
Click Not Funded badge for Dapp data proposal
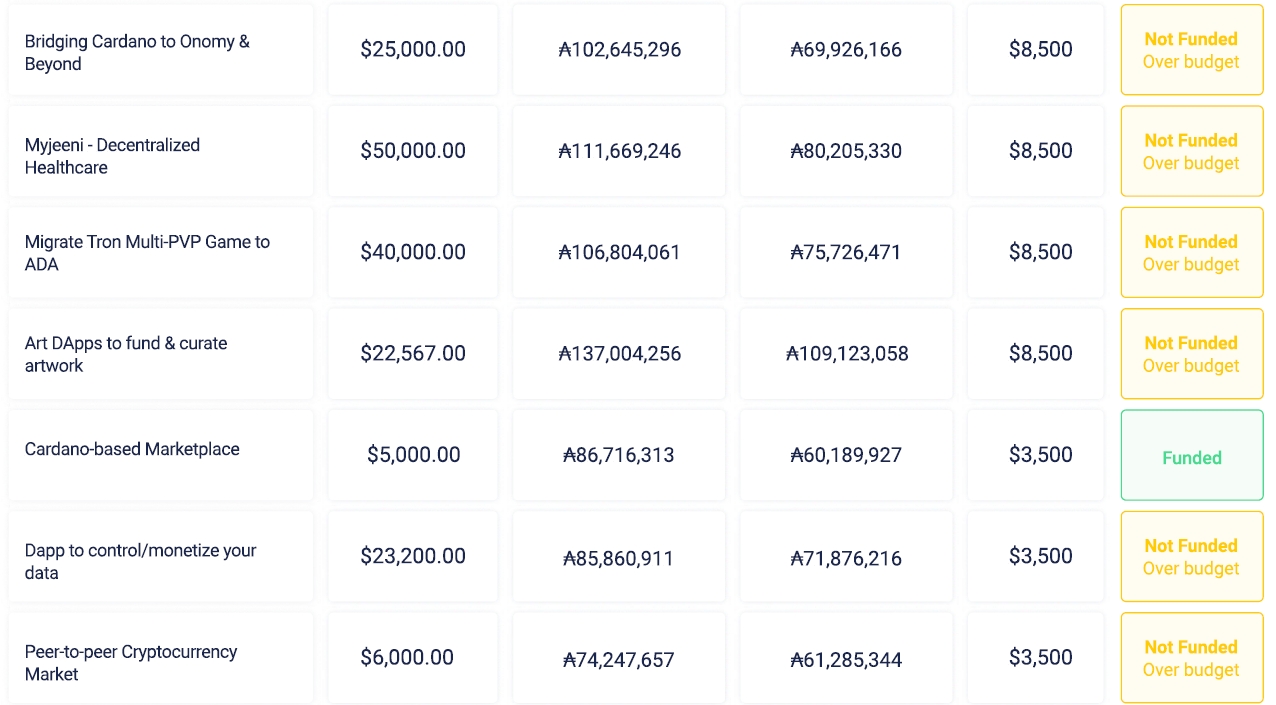tap(1191, 557)
